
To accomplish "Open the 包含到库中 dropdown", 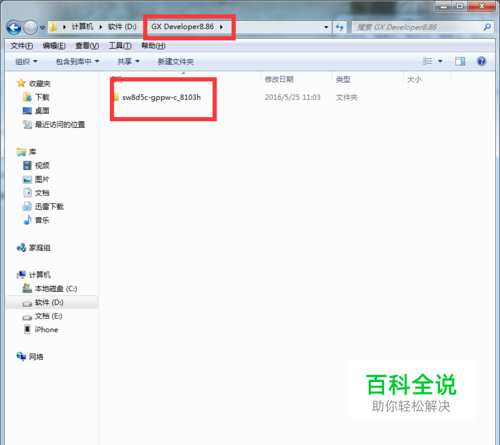I will tap(77, 62).
